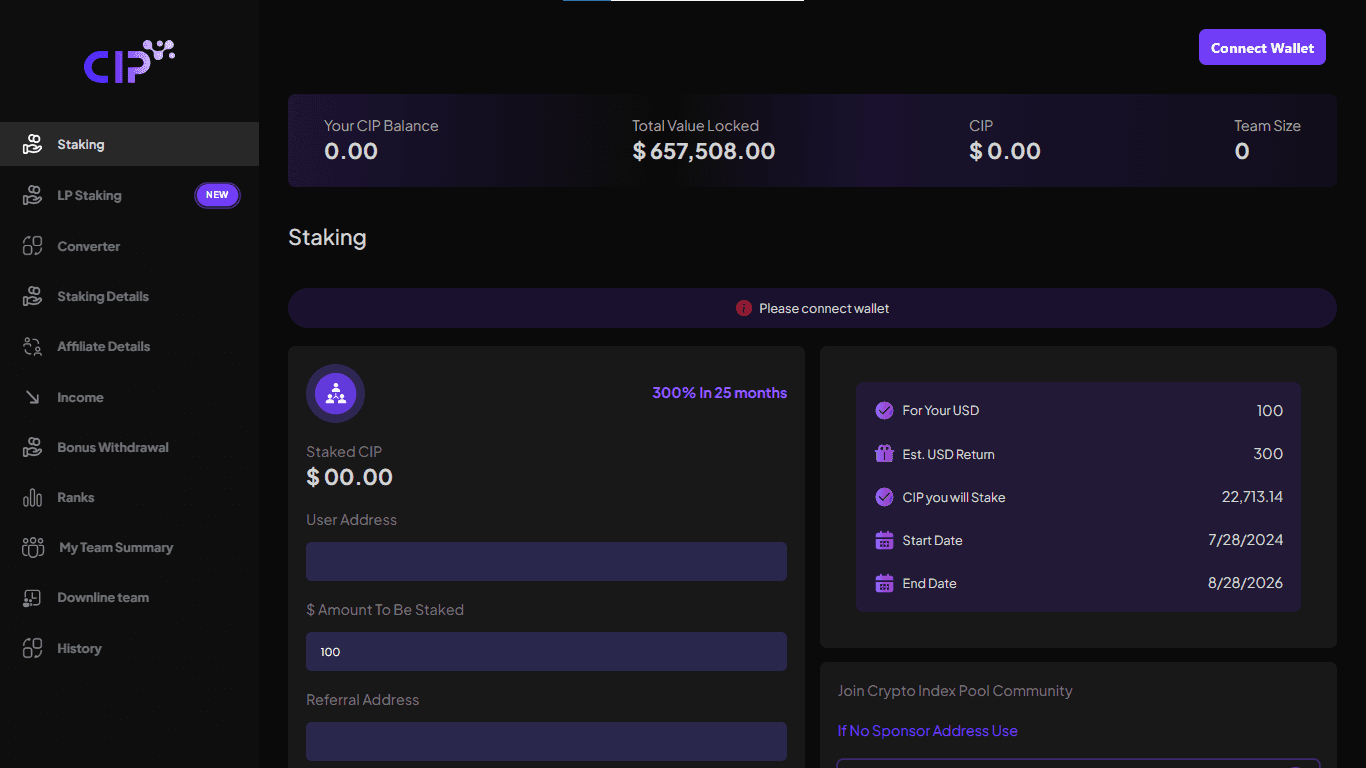Open the If No Sponsor Address Use link
Viewport: 1366px width, 768px height.
[x=927, y=731]
